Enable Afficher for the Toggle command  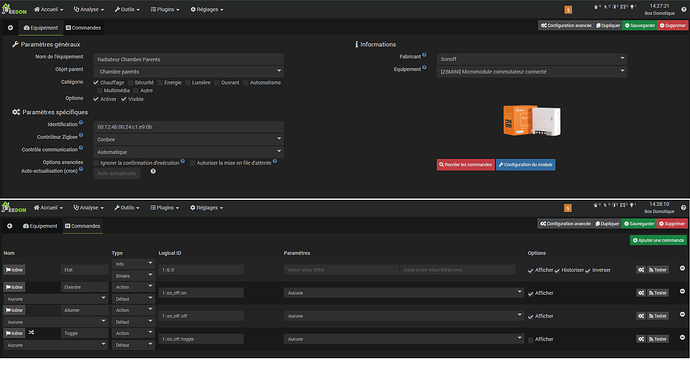click(x=531, y=340)
